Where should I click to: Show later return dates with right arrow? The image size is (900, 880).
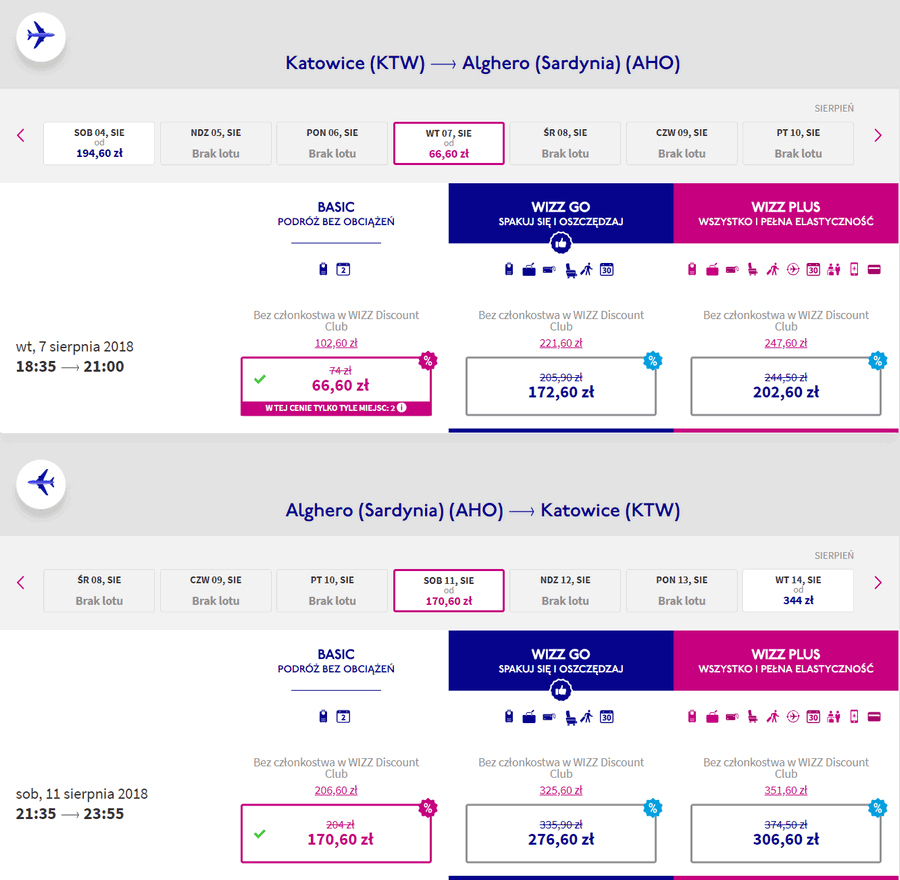coord(878,583)
